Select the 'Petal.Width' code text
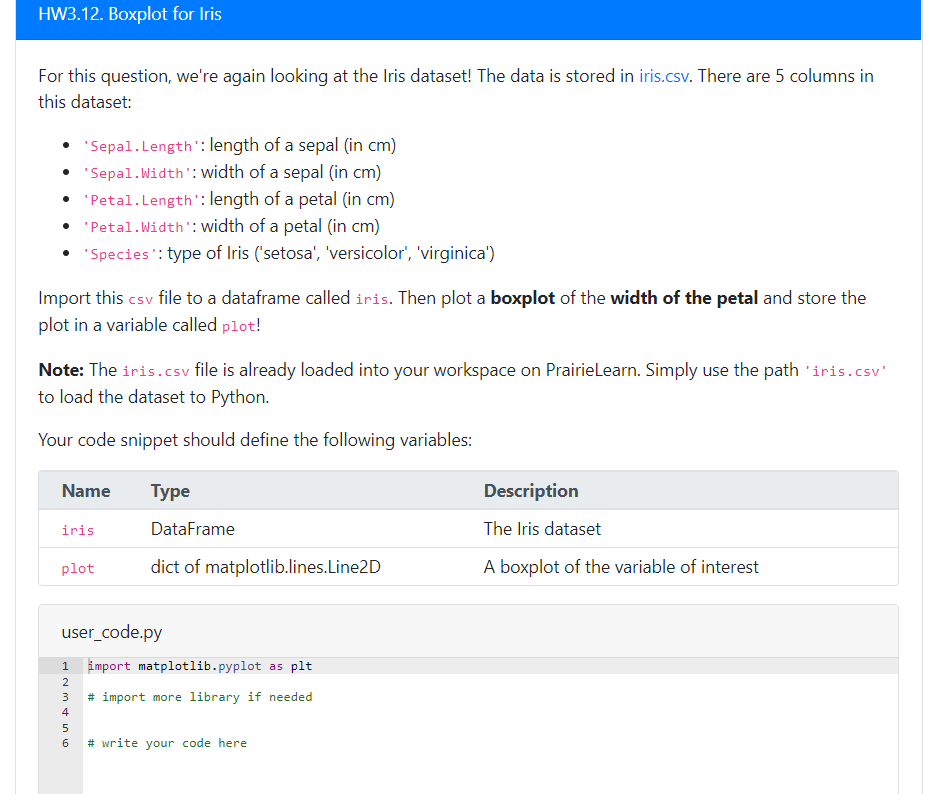 click(x=137, y=227)
